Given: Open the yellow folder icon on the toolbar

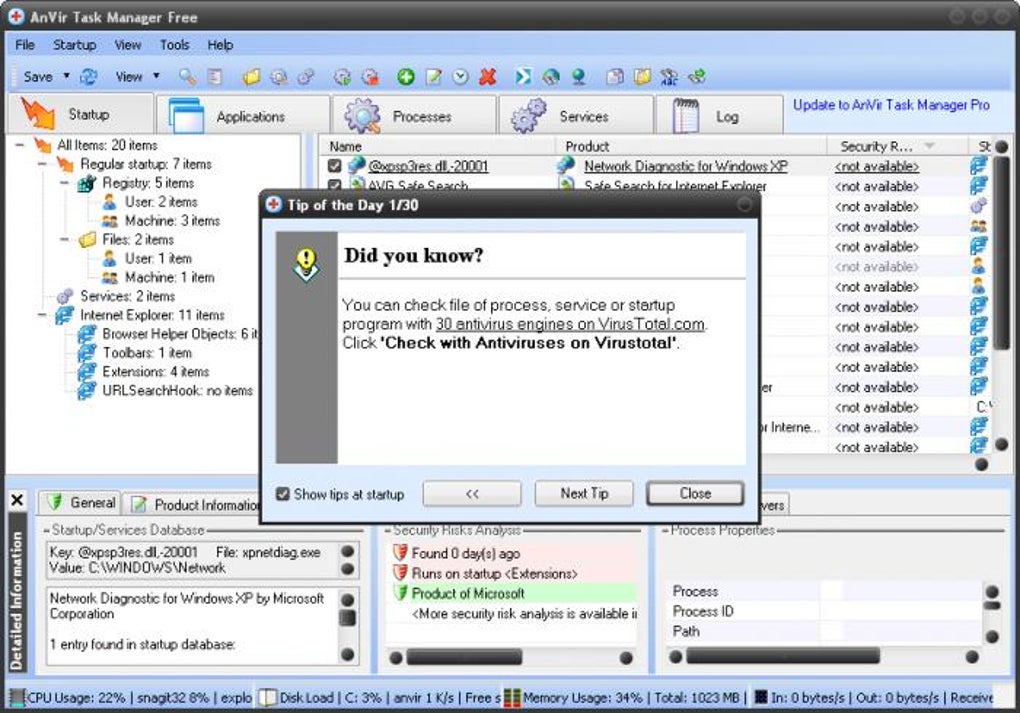Looking at the screenshot, I should click(251, 76).
